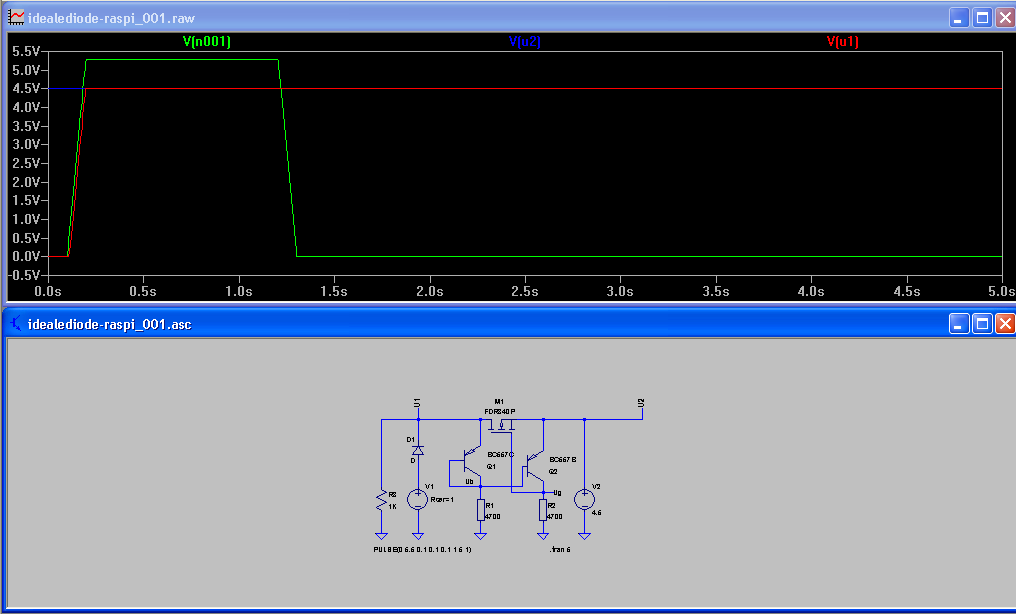
Task: Click the ground symbol under R1
Action: 480,536
